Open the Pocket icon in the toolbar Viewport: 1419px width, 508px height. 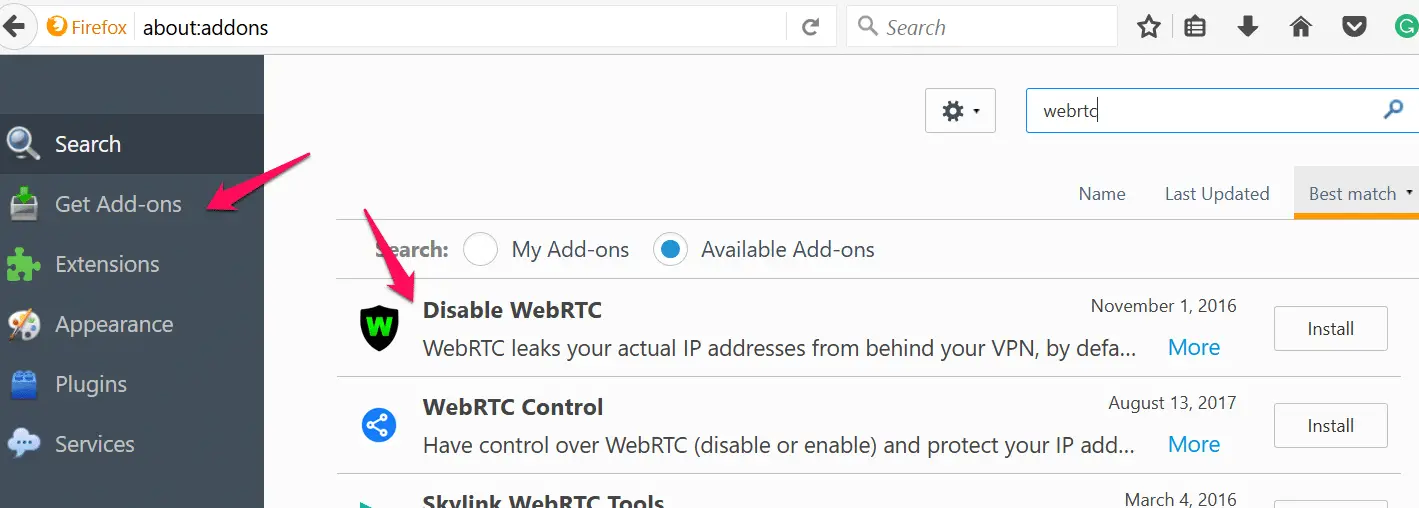click(1354, 27)
